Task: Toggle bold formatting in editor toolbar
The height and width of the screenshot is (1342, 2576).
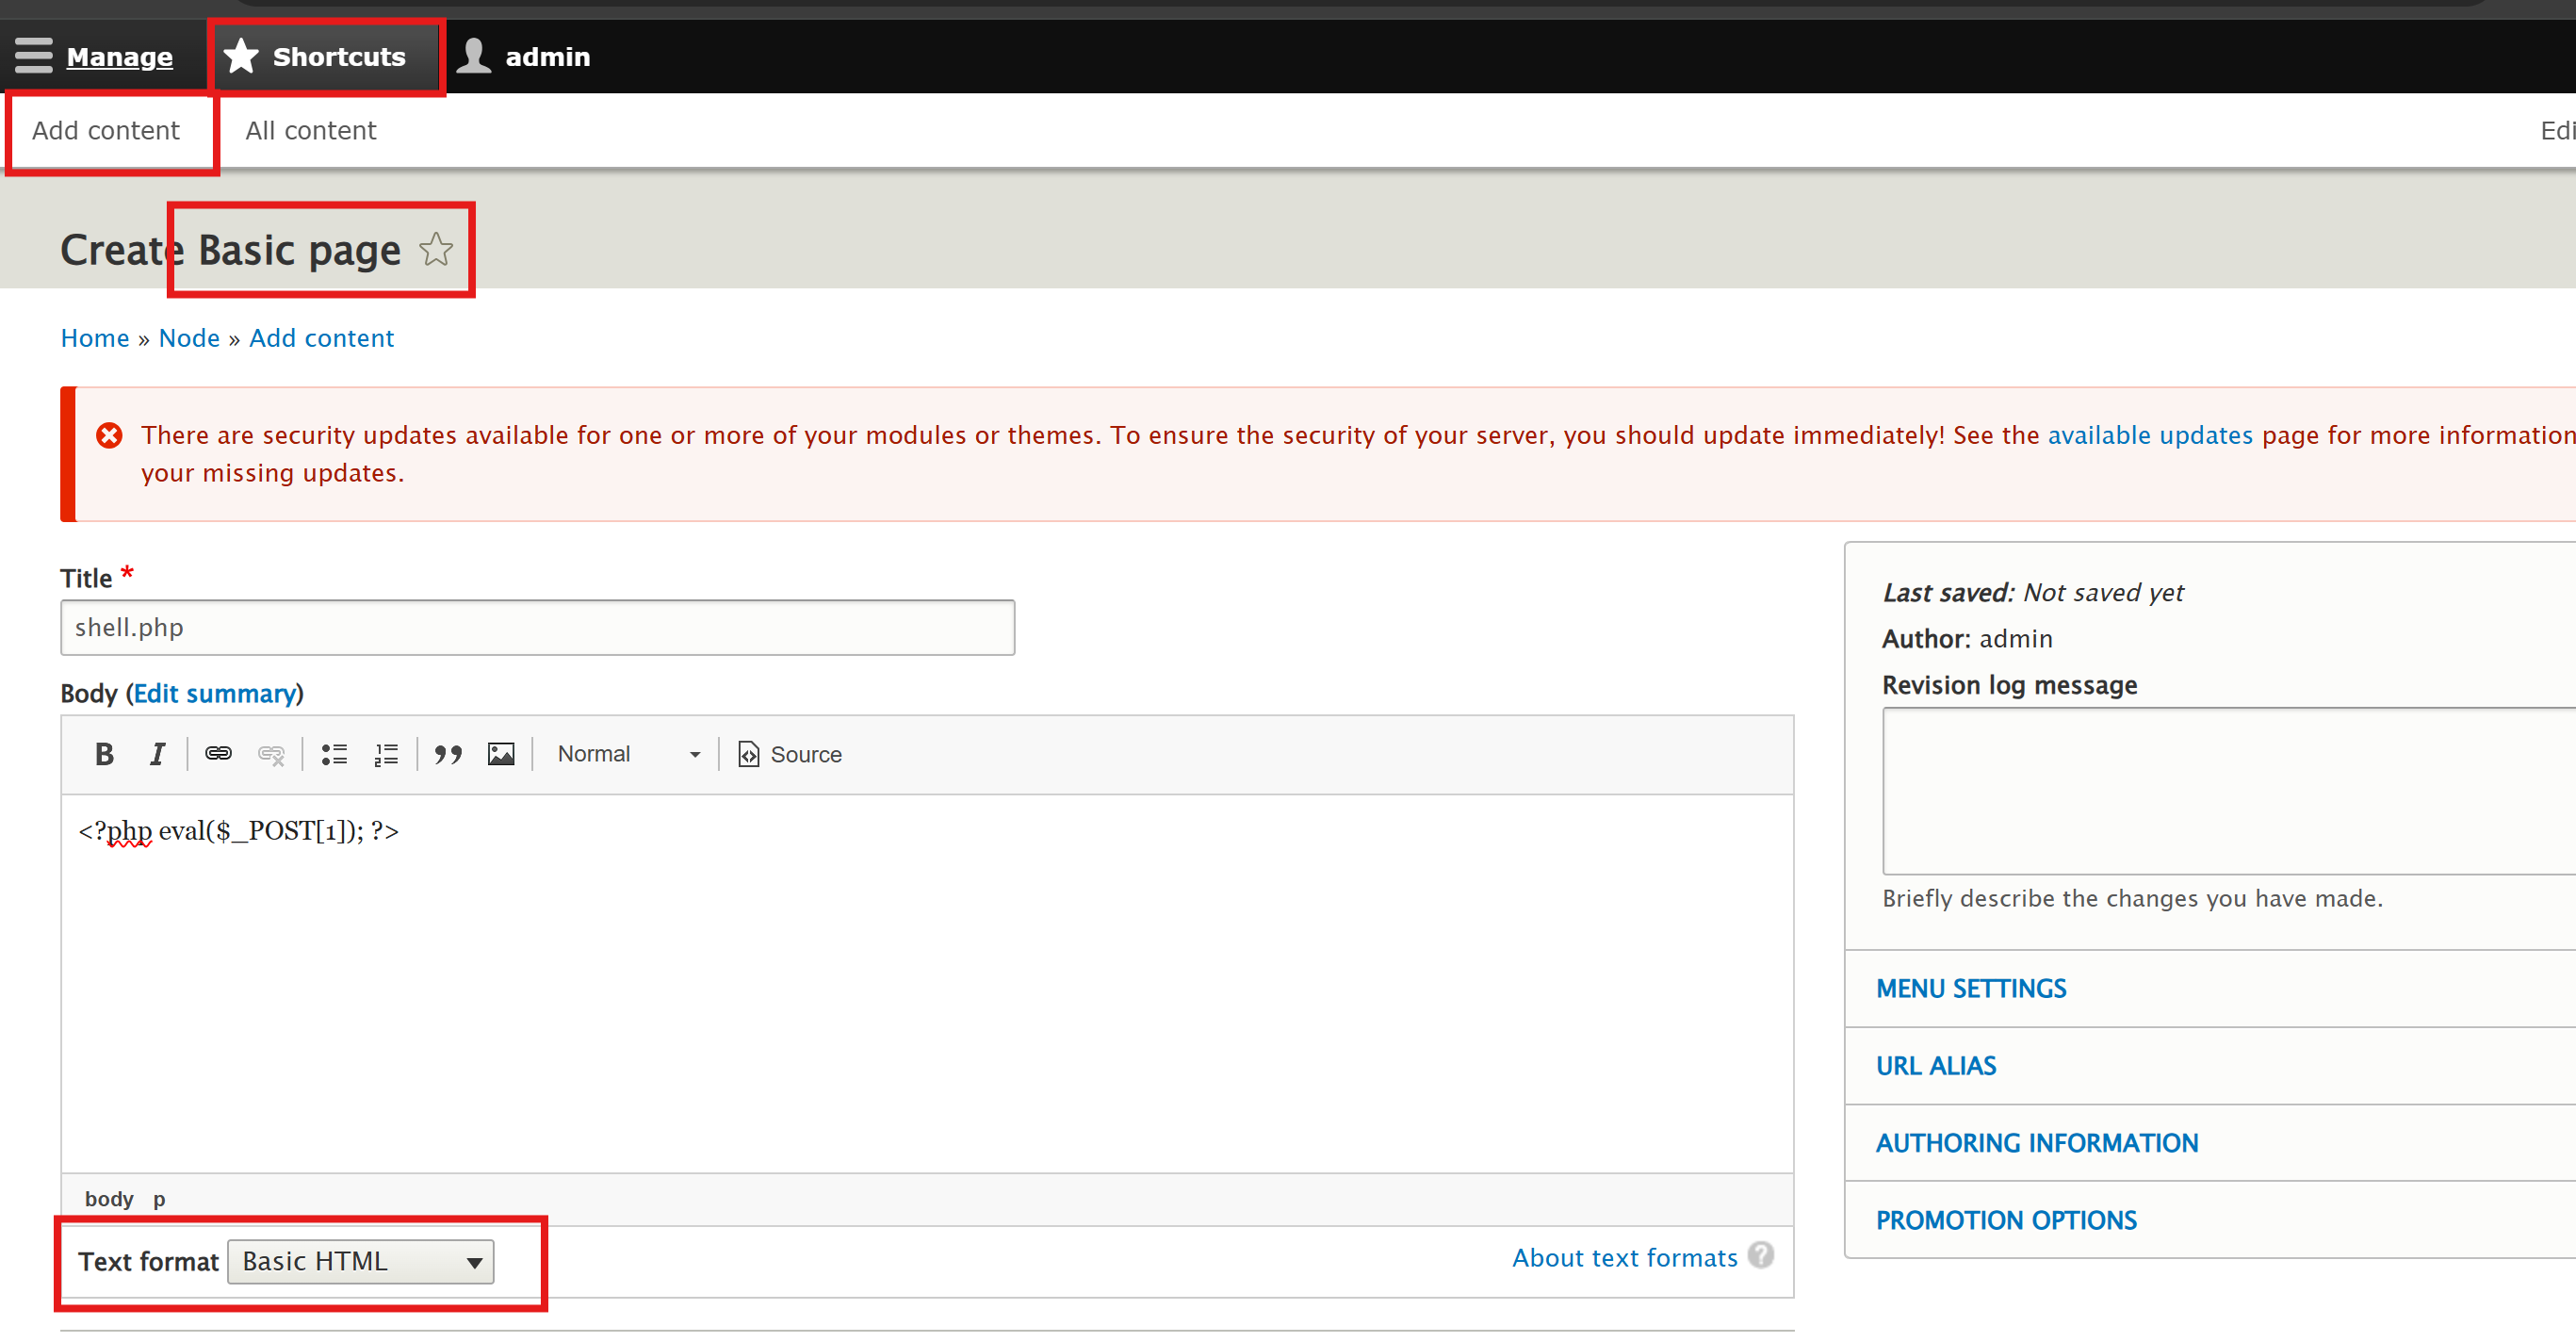Action: pos(104,754)
